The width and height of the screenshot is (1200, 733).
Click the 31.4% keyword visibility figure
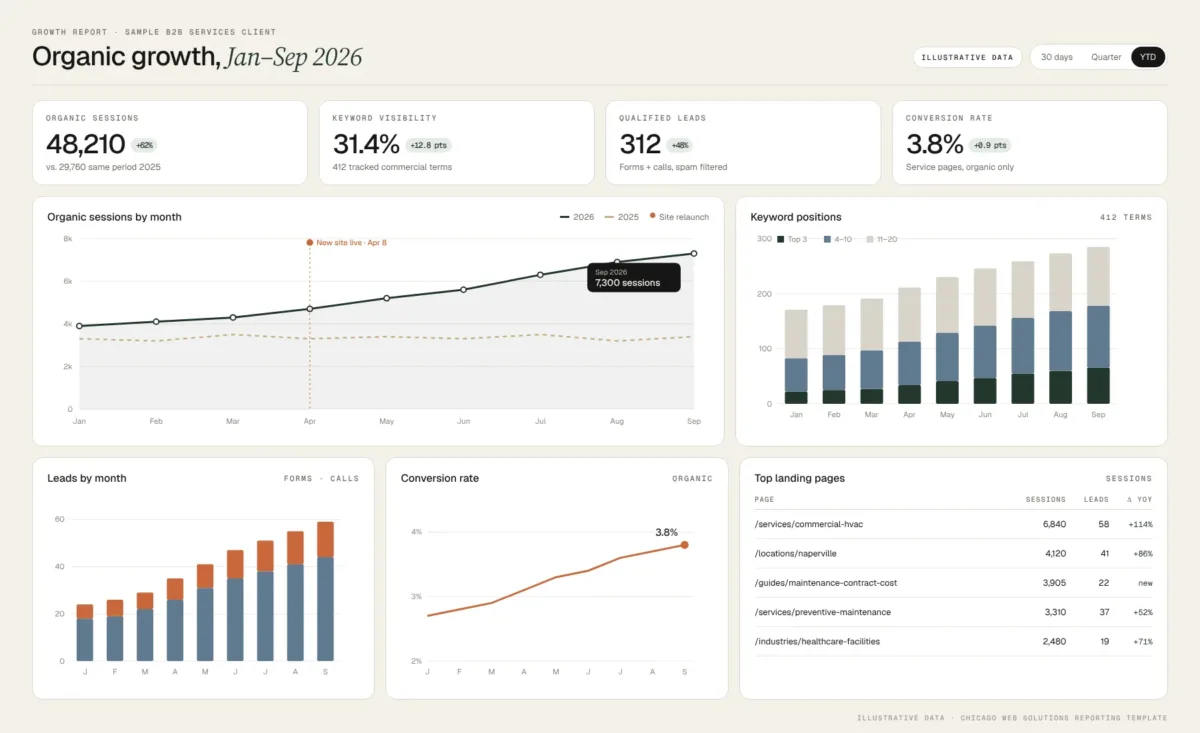[366, 145]
